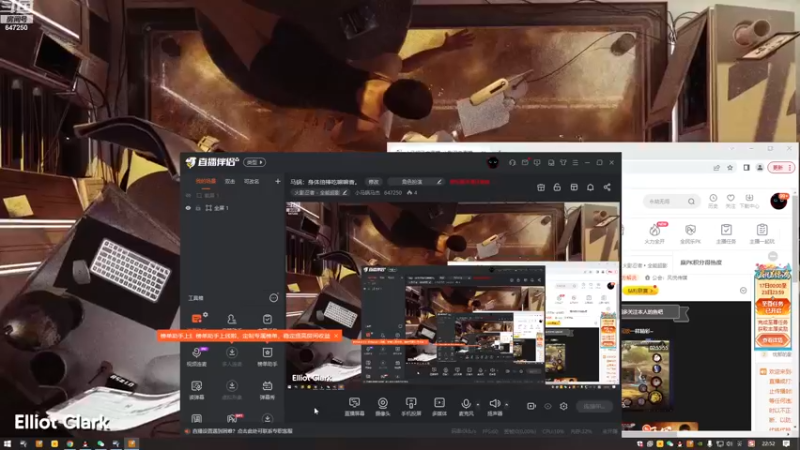Screen dimensions: 800x450
Task: Mute the 扬声器 speaker
Action: pyautogui.click(x=494, y=406)
